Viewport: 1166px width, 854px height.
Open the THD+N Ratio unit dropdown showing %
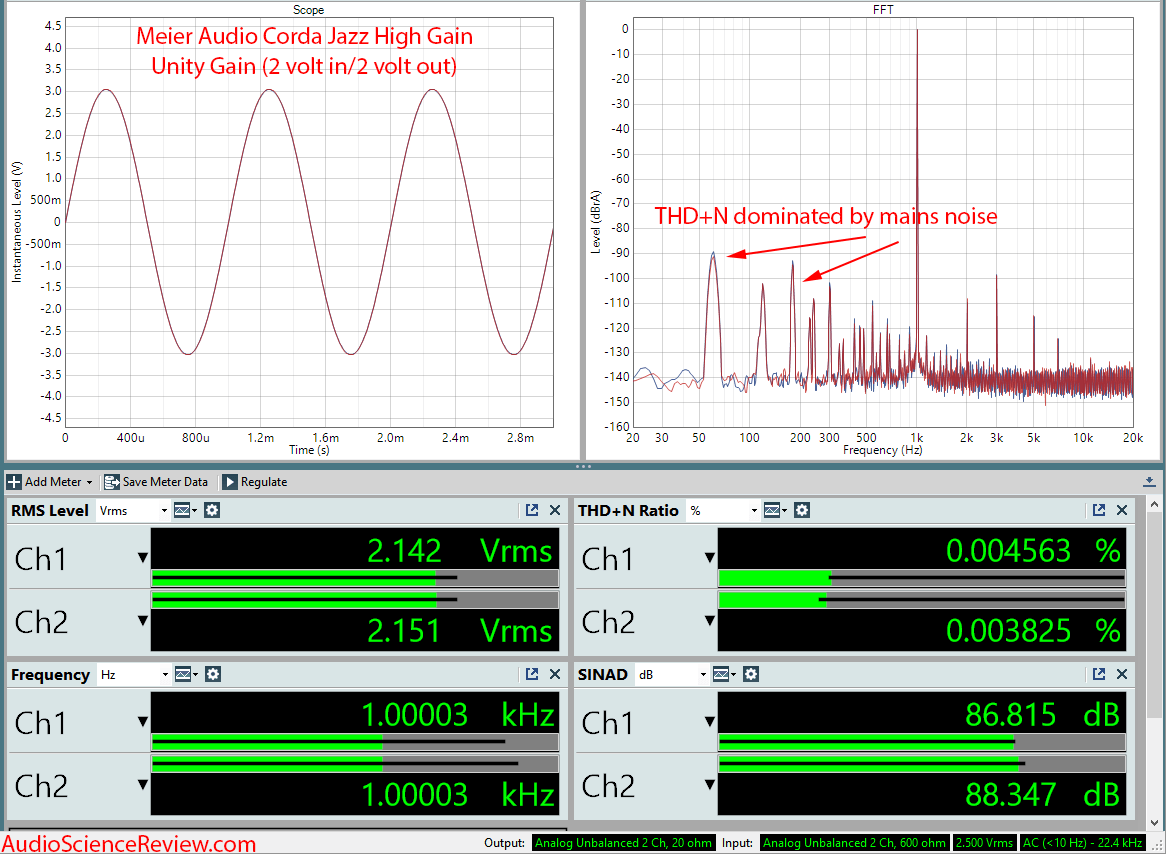click(x=722, y=510)
